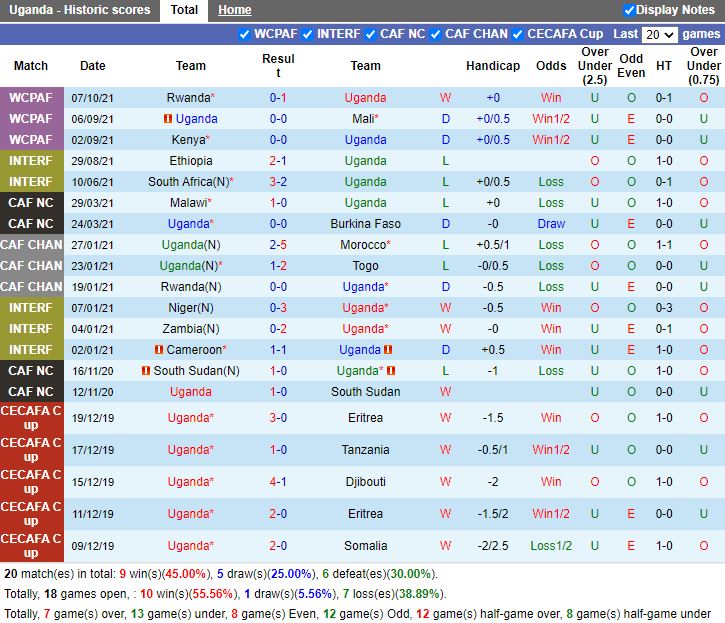725x623 pixels.
Task: Uncheck the CECAFA Cup filter checkbox
Action: (518, 34)
